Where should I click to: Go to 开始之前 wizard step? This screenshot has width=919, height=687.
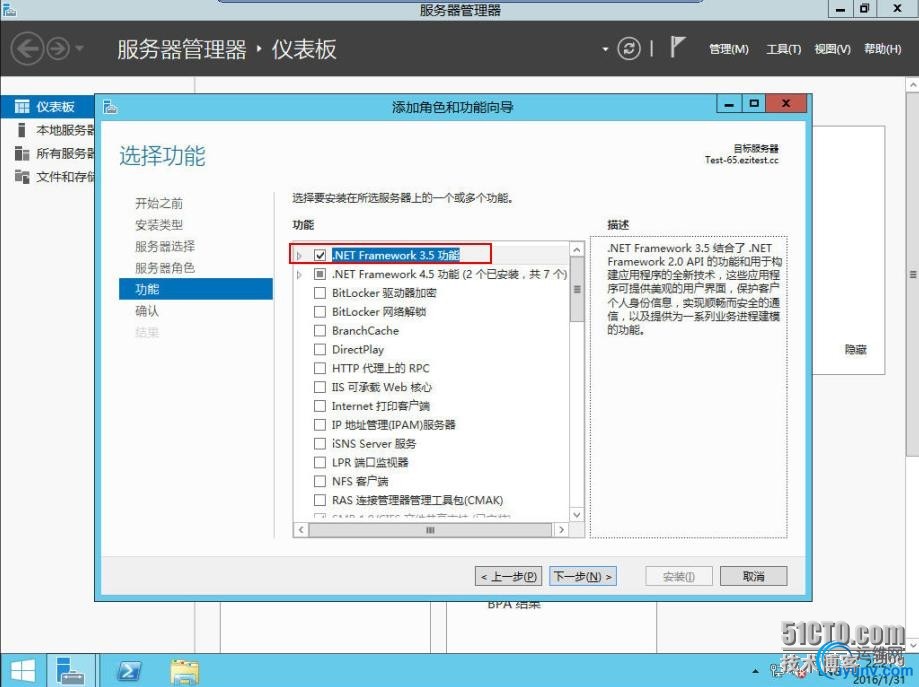pyautogui.click(x=159, y=203)
